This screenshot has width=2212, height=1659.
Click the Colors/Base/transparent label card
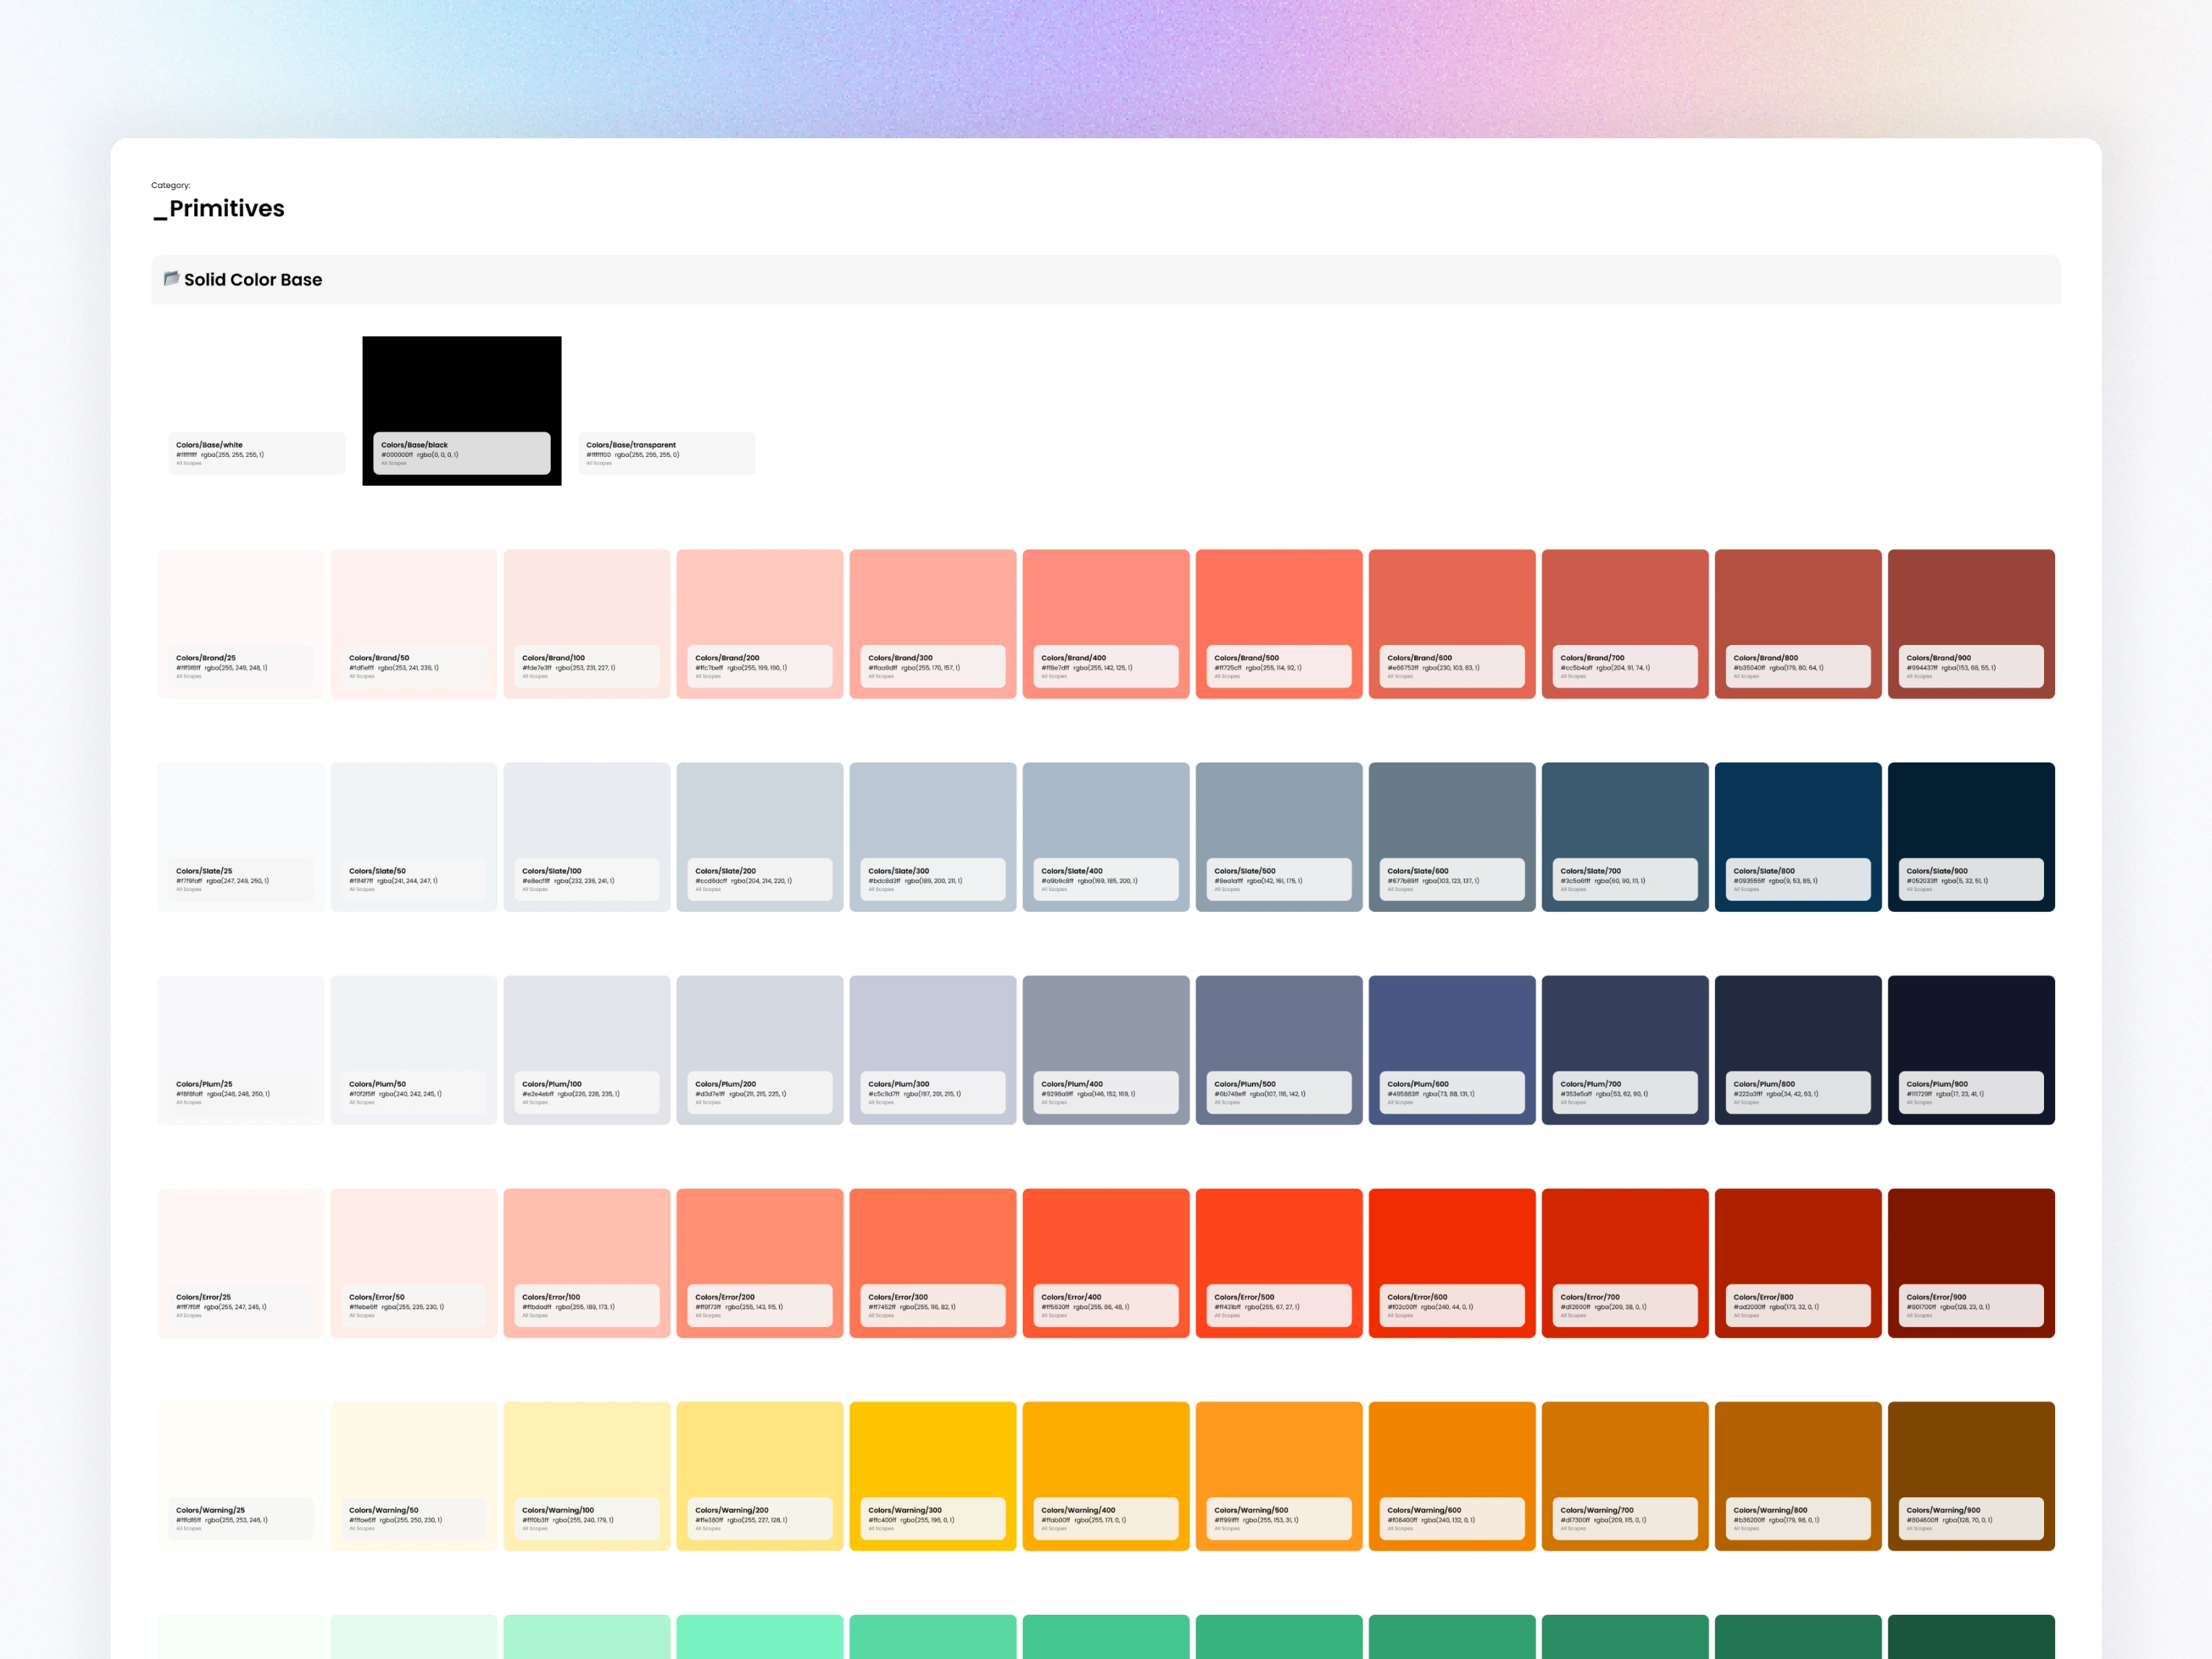coord(666,453)
